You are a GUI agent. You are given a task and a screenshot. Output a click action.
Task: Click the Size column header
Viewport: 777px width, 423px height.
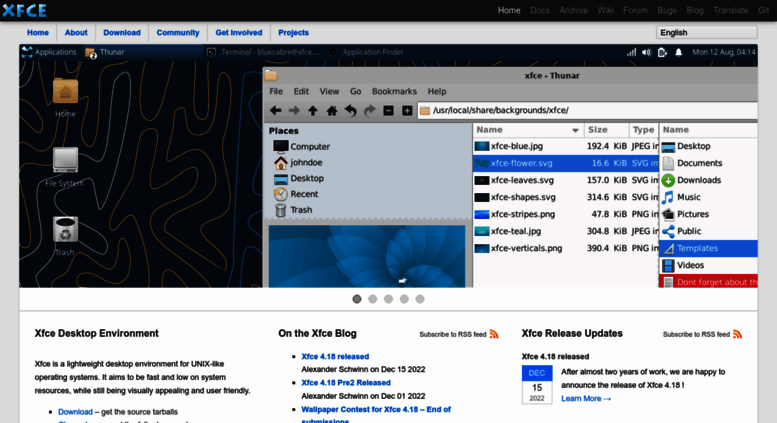click(x=606, y=130)
